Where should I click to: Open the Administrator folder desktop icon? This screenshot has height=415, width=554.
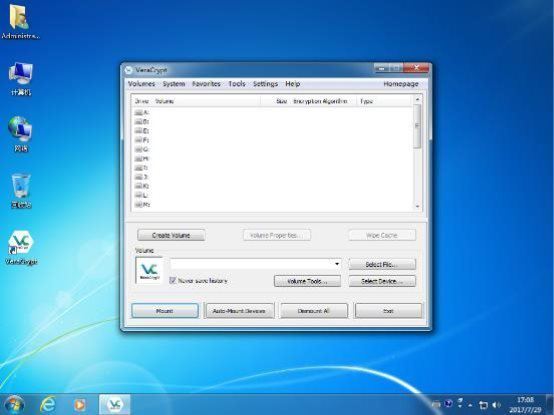pyautogui.click(x=20, y=21)
